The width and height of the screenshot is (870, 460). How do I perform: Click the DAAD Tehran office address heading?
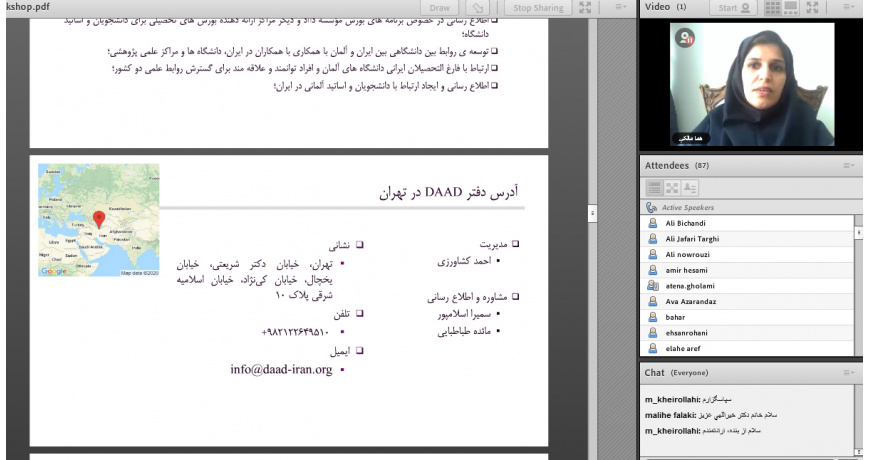[x=448, y=193]
